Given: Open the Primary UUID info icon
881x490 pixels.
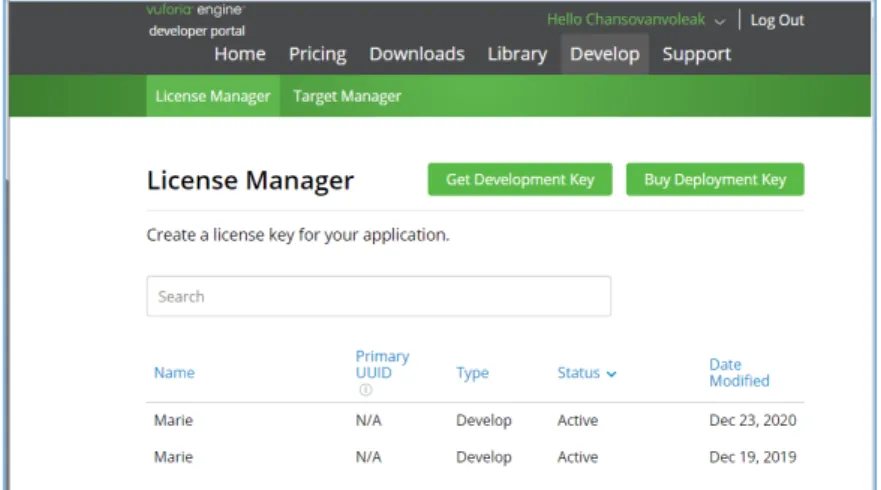Looking at the screenshot, I should click(x=366, y=389).
